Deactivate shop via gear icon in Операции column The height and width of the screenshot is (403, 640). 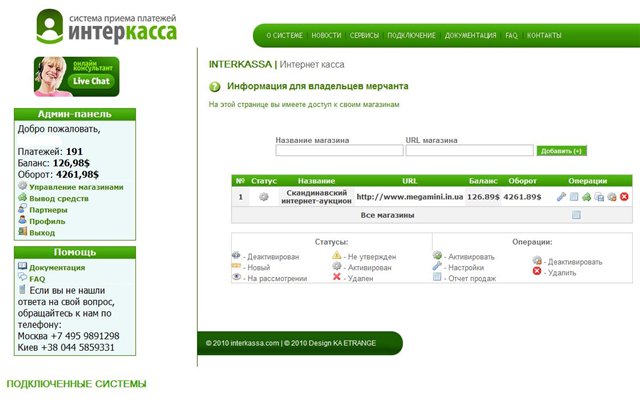[x=611, y=197]
